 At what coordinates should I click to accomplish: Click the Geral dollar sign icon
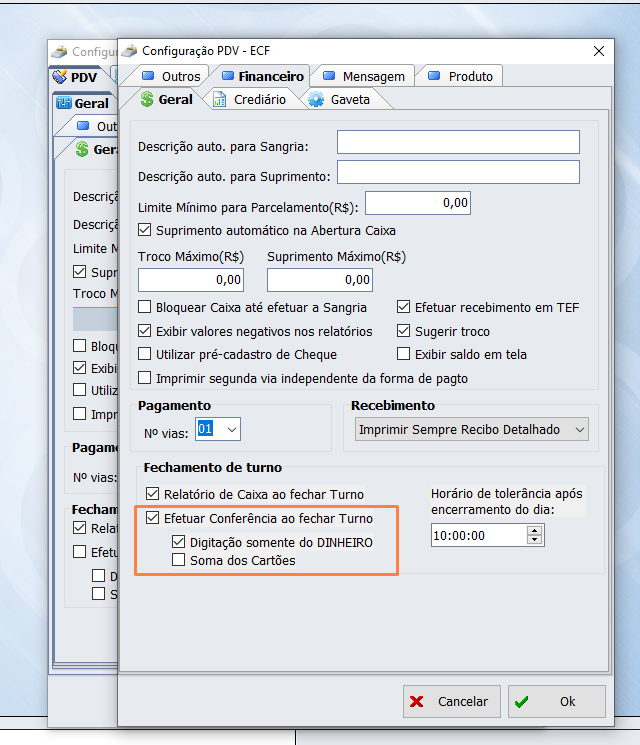click(146, 100)
